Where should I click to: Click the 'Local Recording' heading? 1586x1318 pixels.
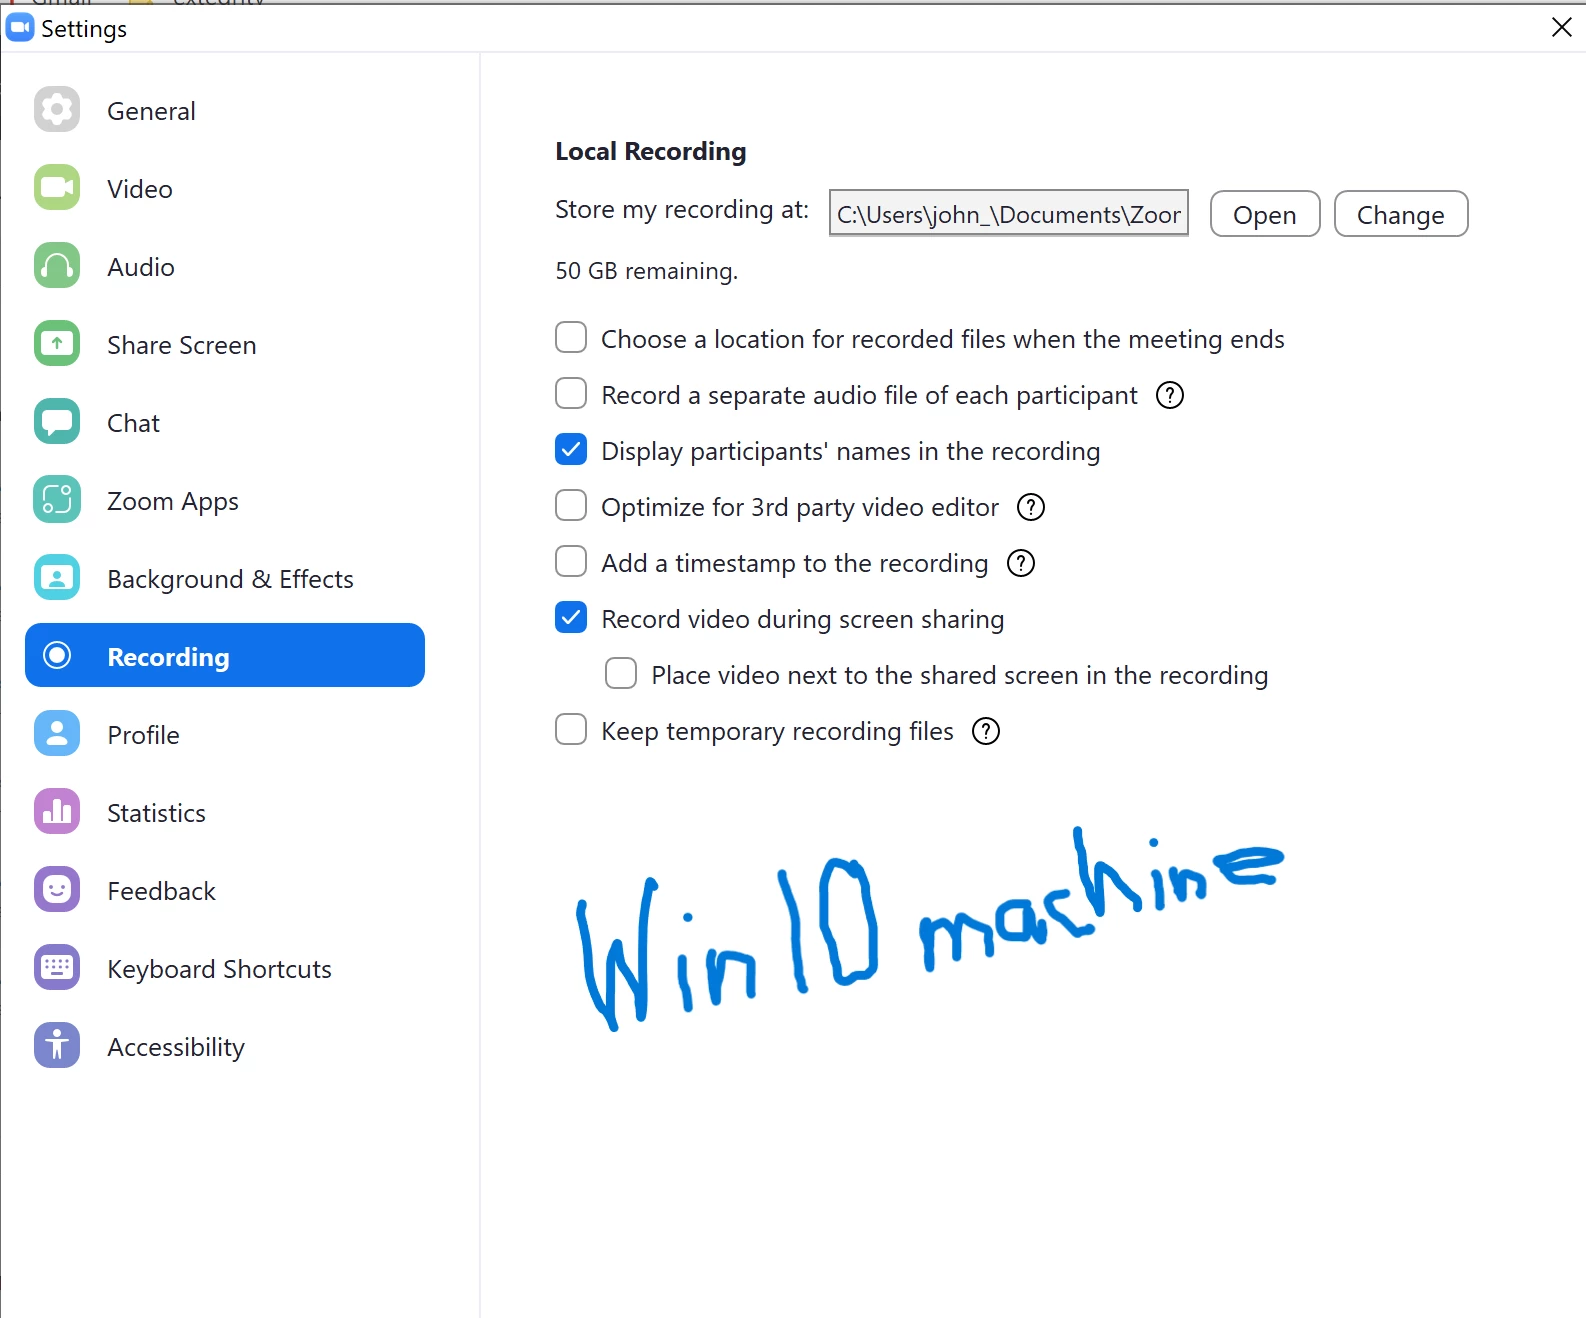click(x=650, y=151)
